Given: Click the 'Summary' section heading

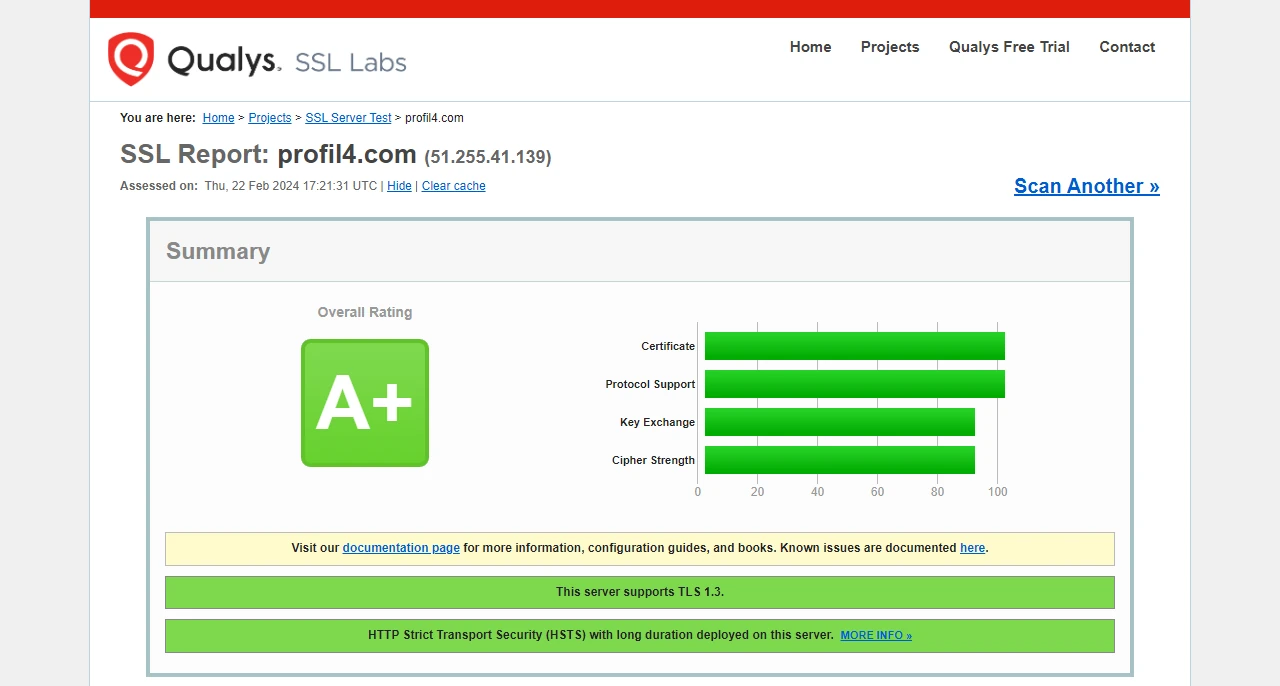Looking at the screenshot, I should tap(218, 251).
